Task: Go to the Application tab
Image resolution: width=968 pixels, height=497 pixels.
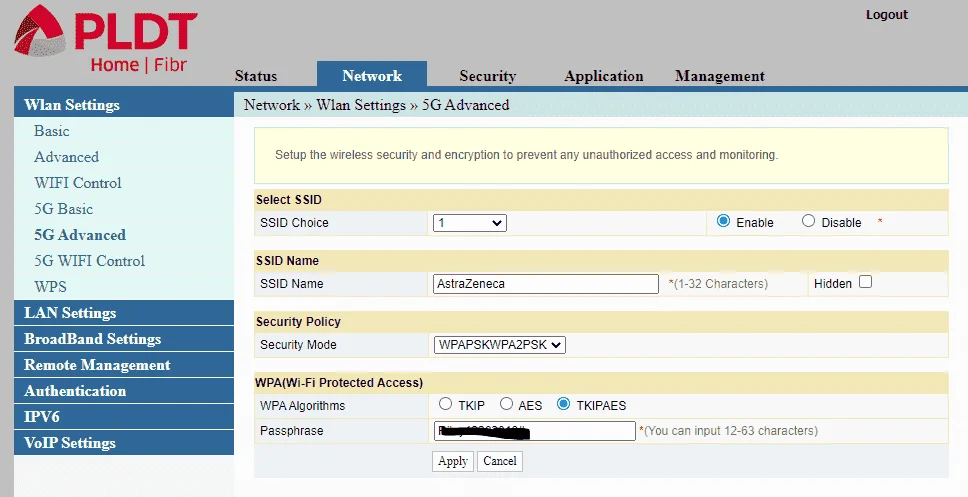Action: (x=603, y=76)
